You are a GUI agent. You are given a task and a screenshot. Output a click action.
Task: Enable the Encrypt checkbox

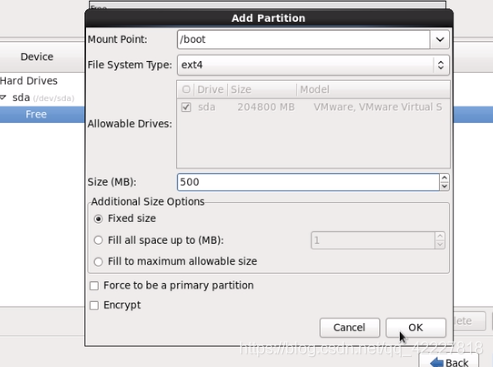pyautogui.click(x=94, y=305)
